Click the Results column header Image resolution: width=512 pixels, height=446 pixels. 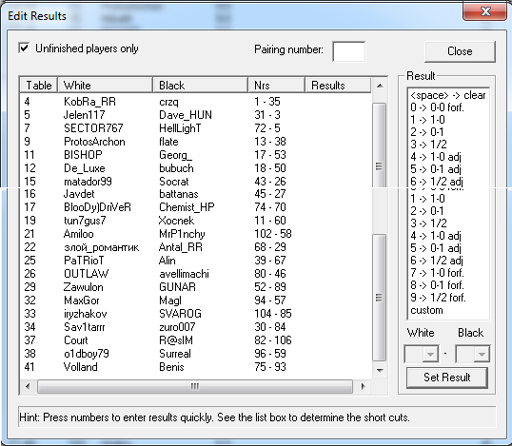(x=338, y=85)
